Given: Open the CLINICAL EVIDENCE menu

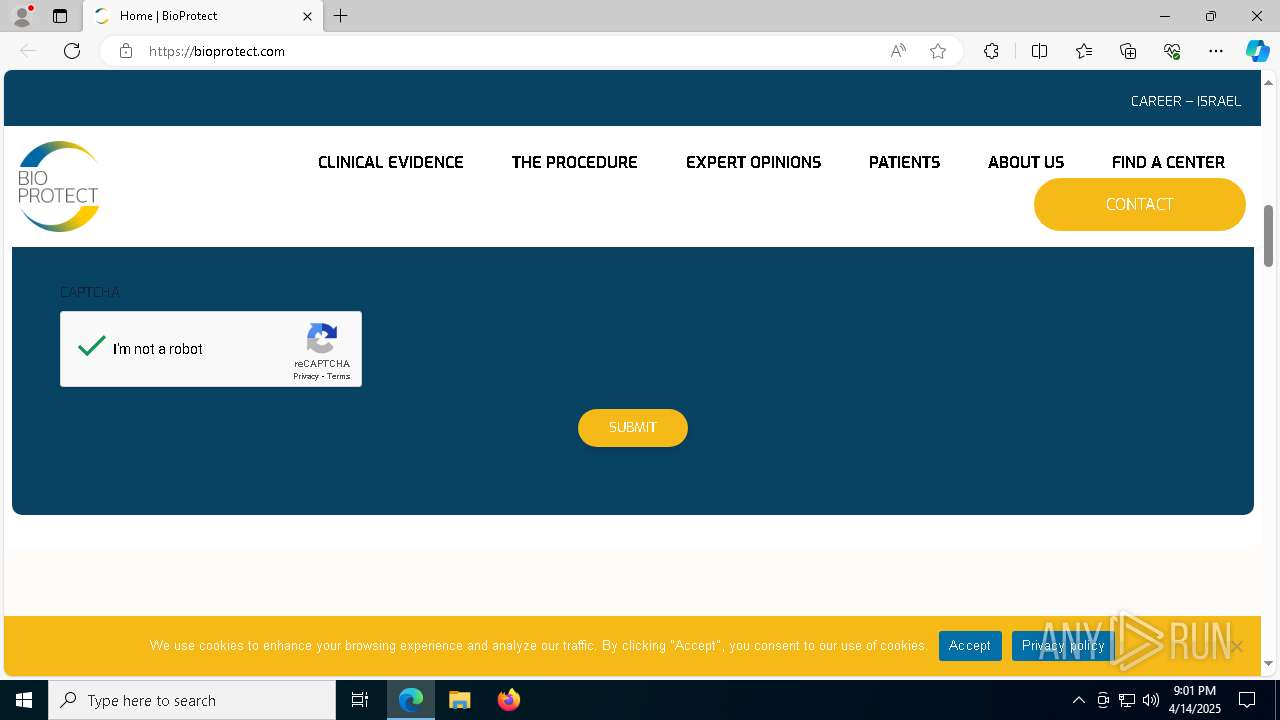Looking at the screenshot, I should pos(391,162).
